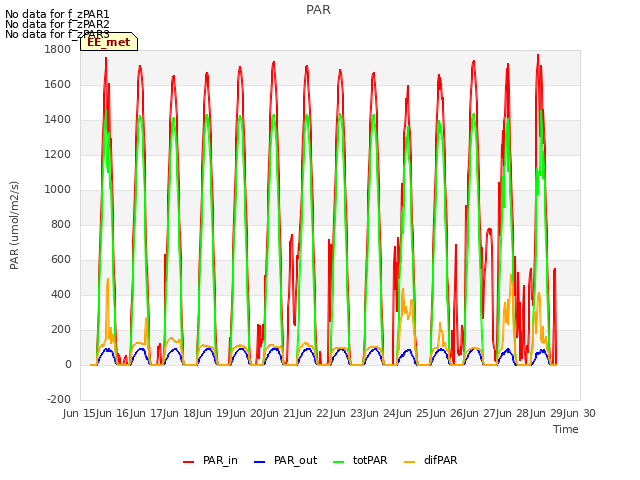Click the Jun 30 x-axis tick label
Image resolution: width=640 pixels, height=480 pixels.
(580, 413)
